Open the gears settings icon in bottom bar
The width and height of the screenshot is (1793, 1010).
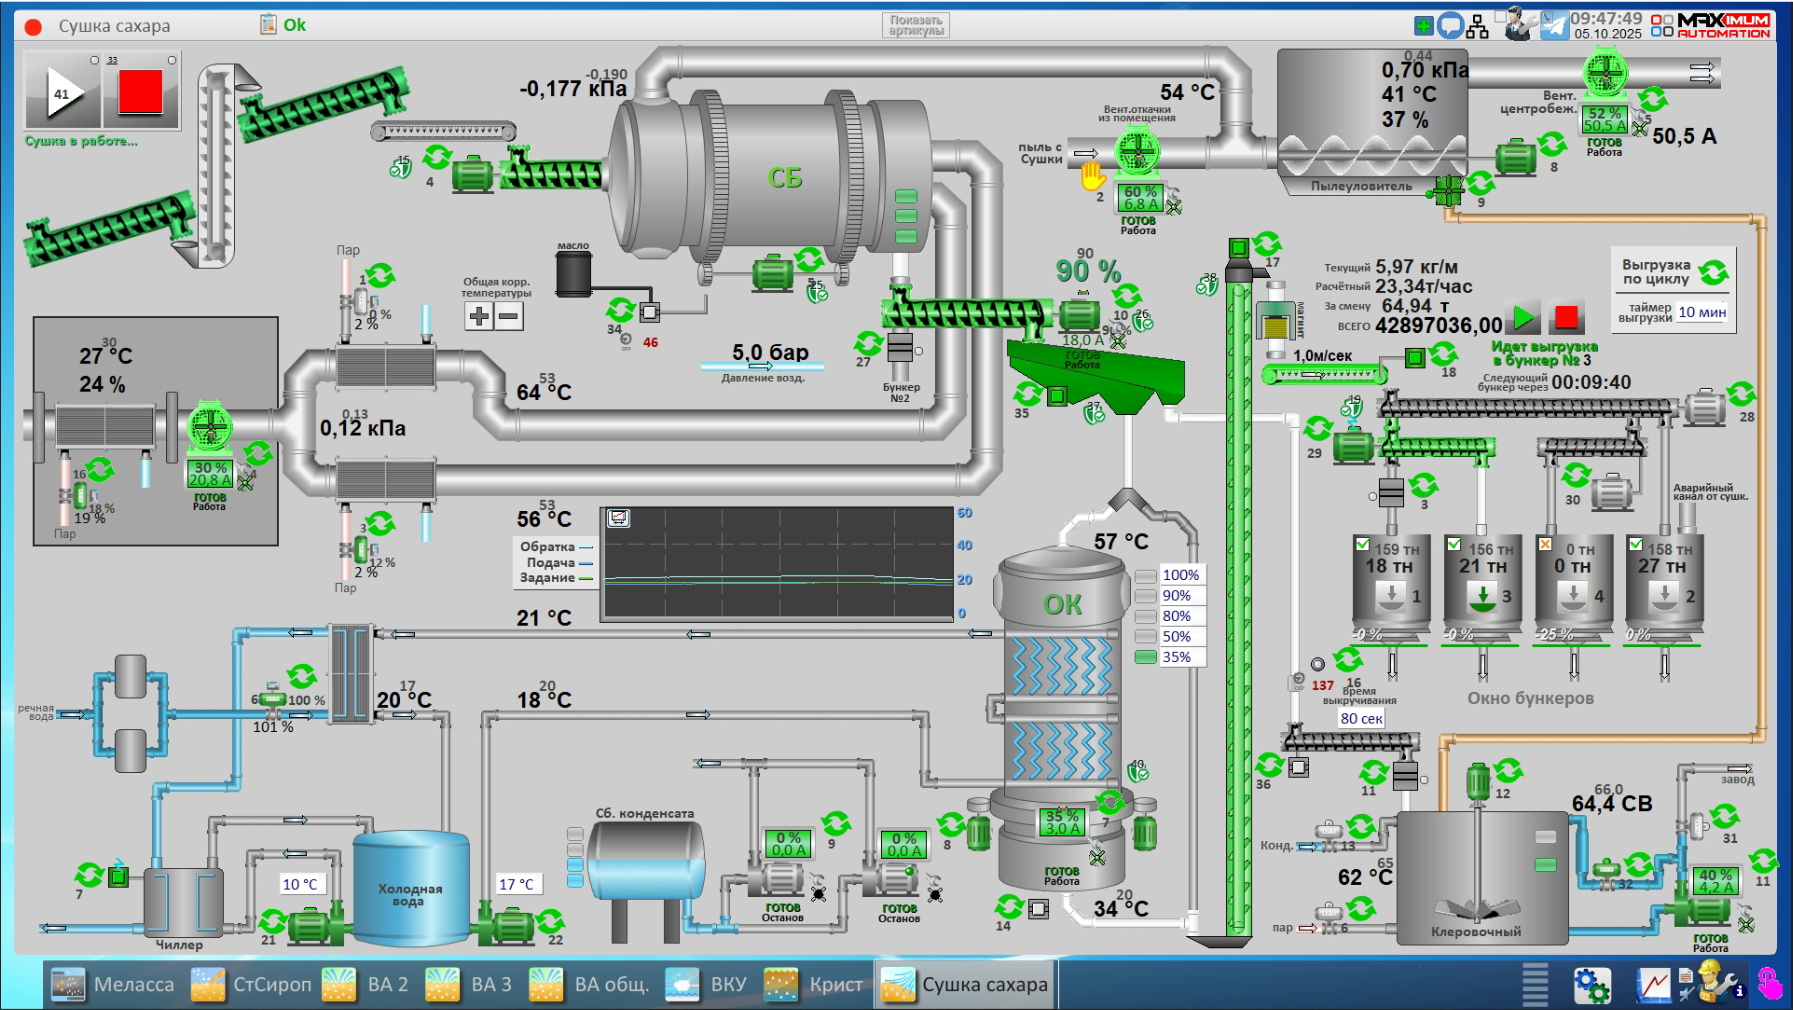(x=1591, y=985)
